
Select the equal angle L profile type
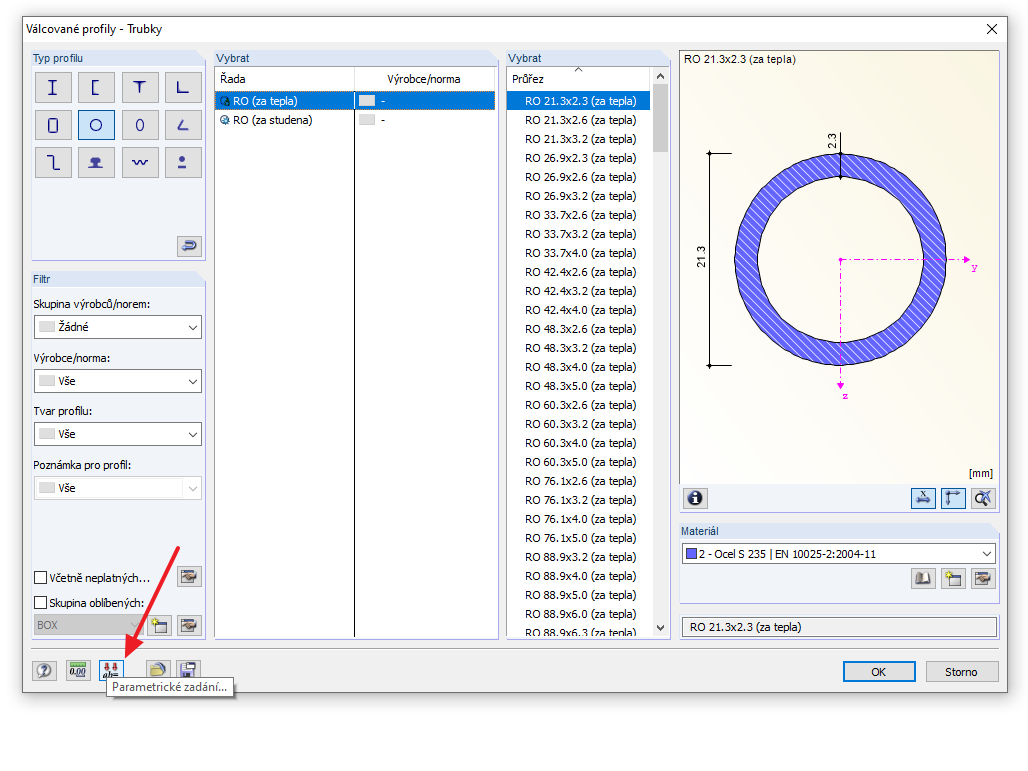(183, 87)
